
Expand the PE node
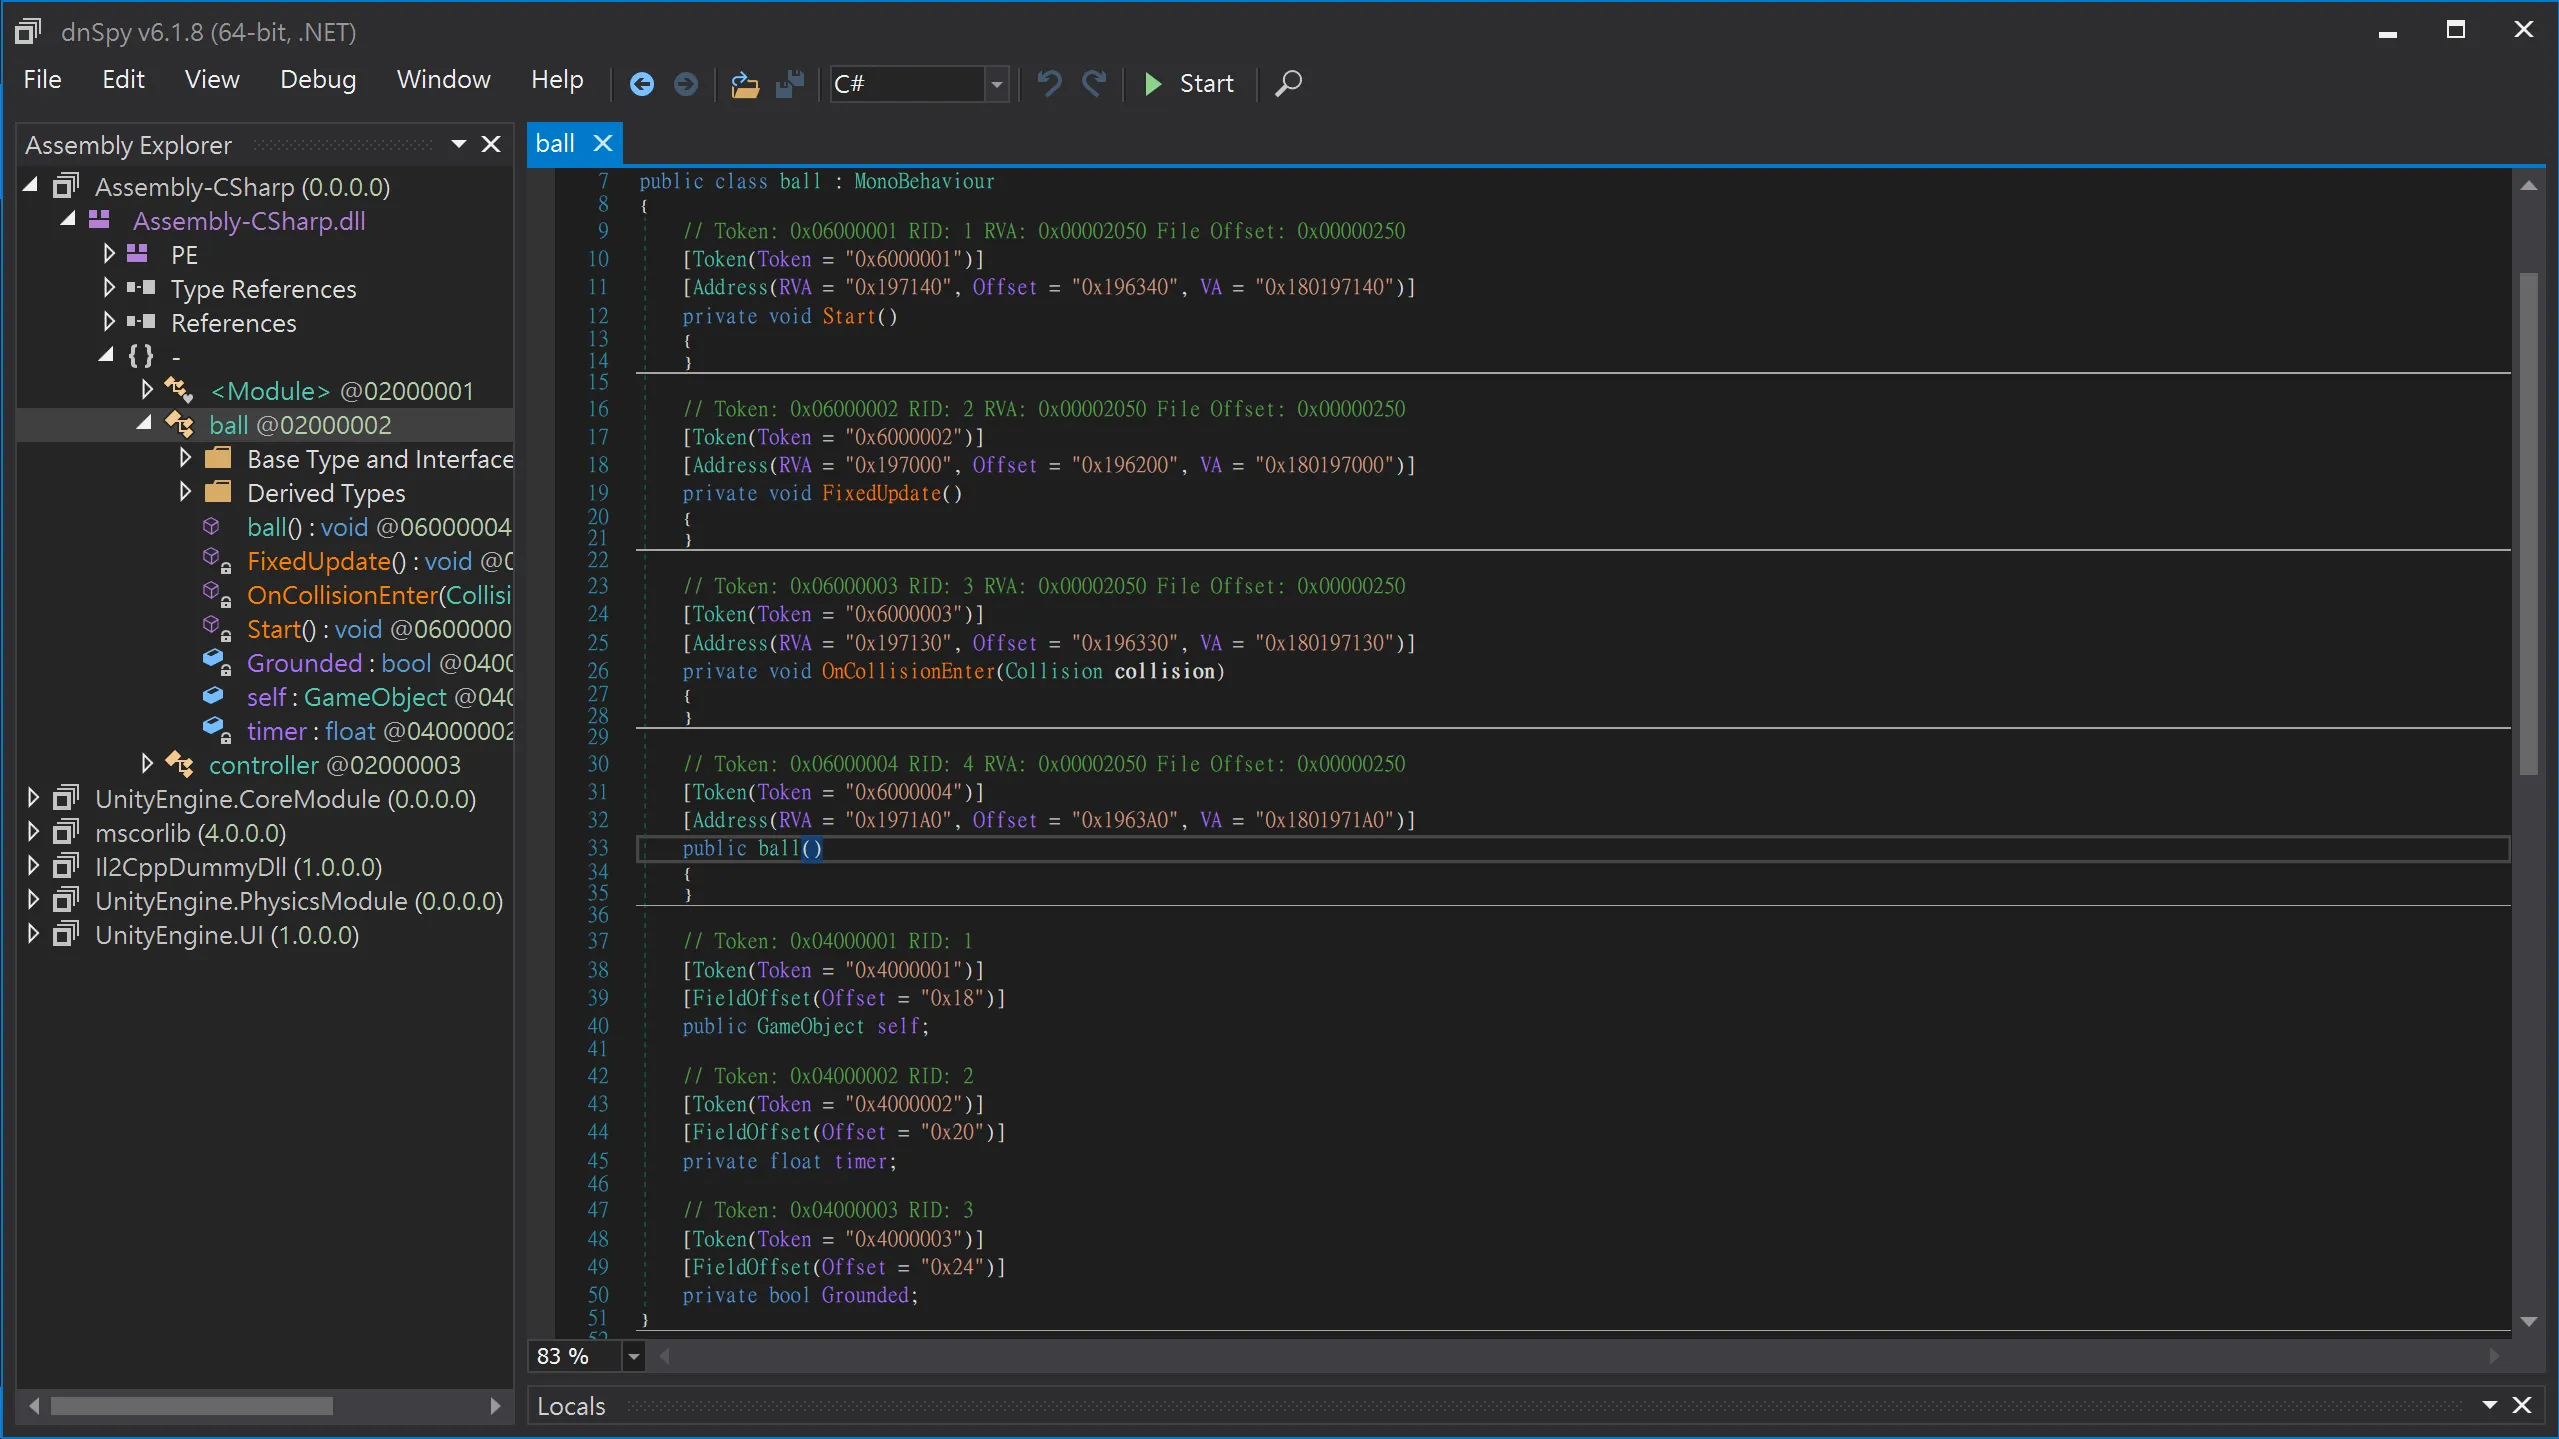[109, 254]
